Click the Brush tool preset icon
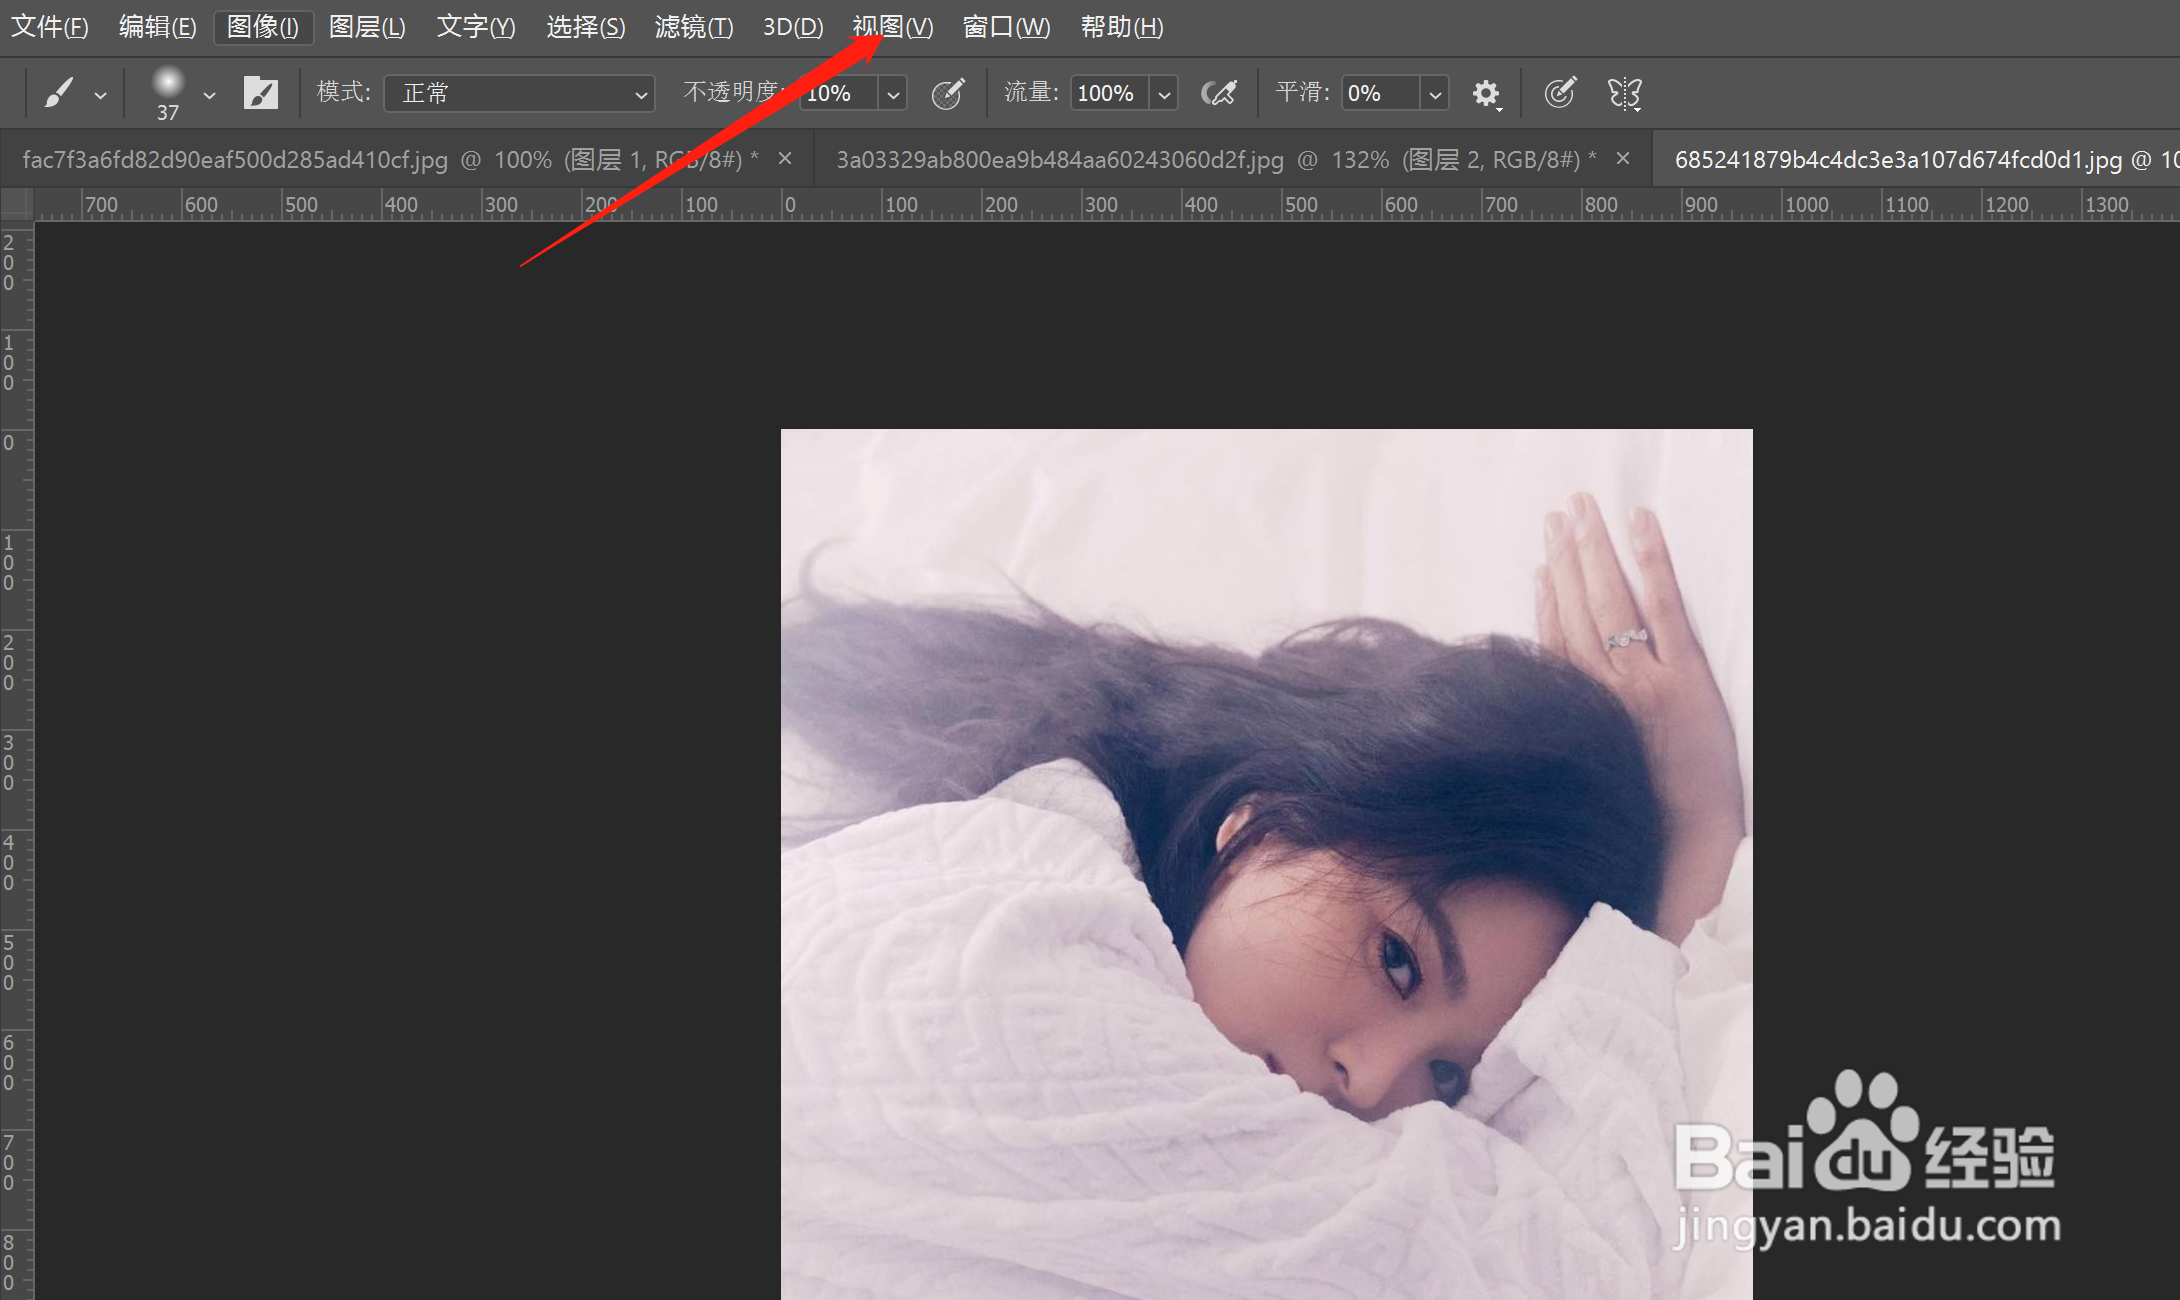The height and width of the screenshot is (1300, 2180). click(x=60, y=93)
